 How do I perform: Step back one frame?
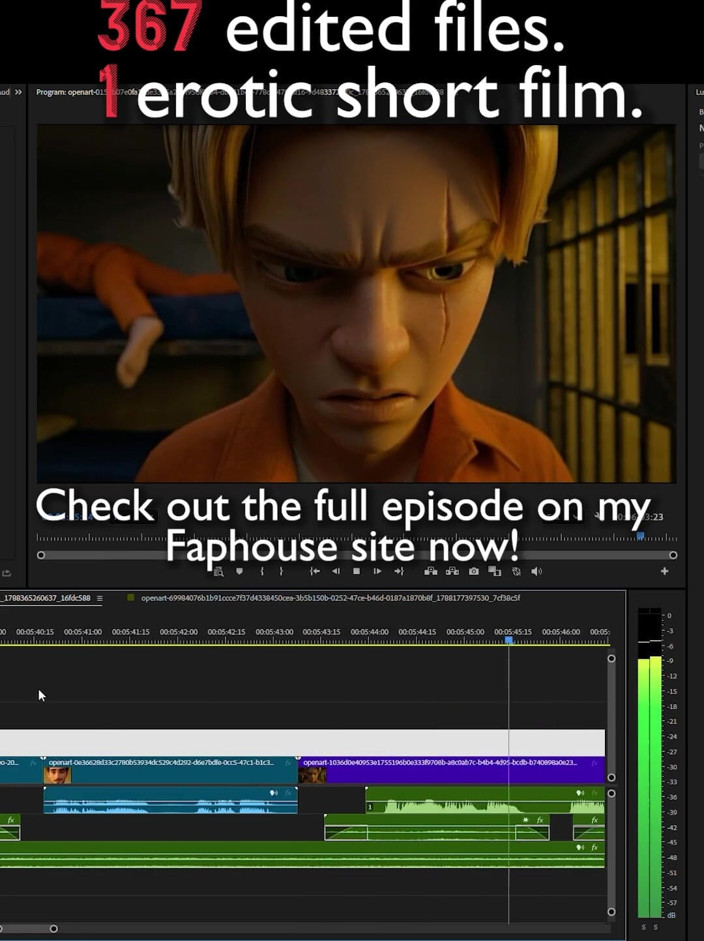pos(336,571)
